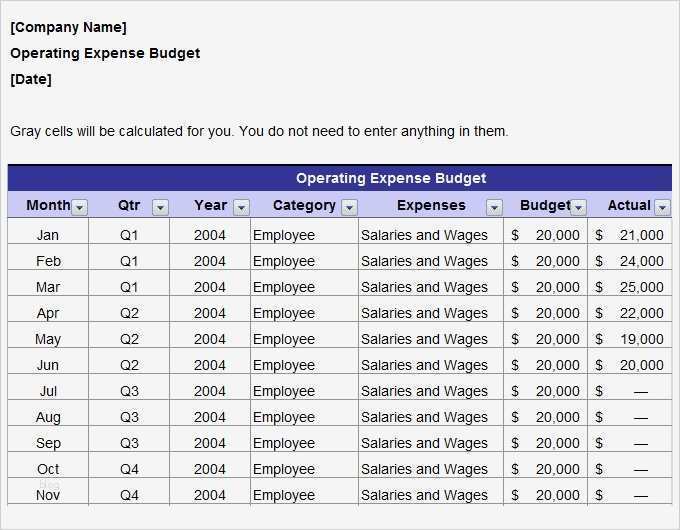
Task: Click the blue Operating Expense Budget table banner
Action: (x=390, y=178)
